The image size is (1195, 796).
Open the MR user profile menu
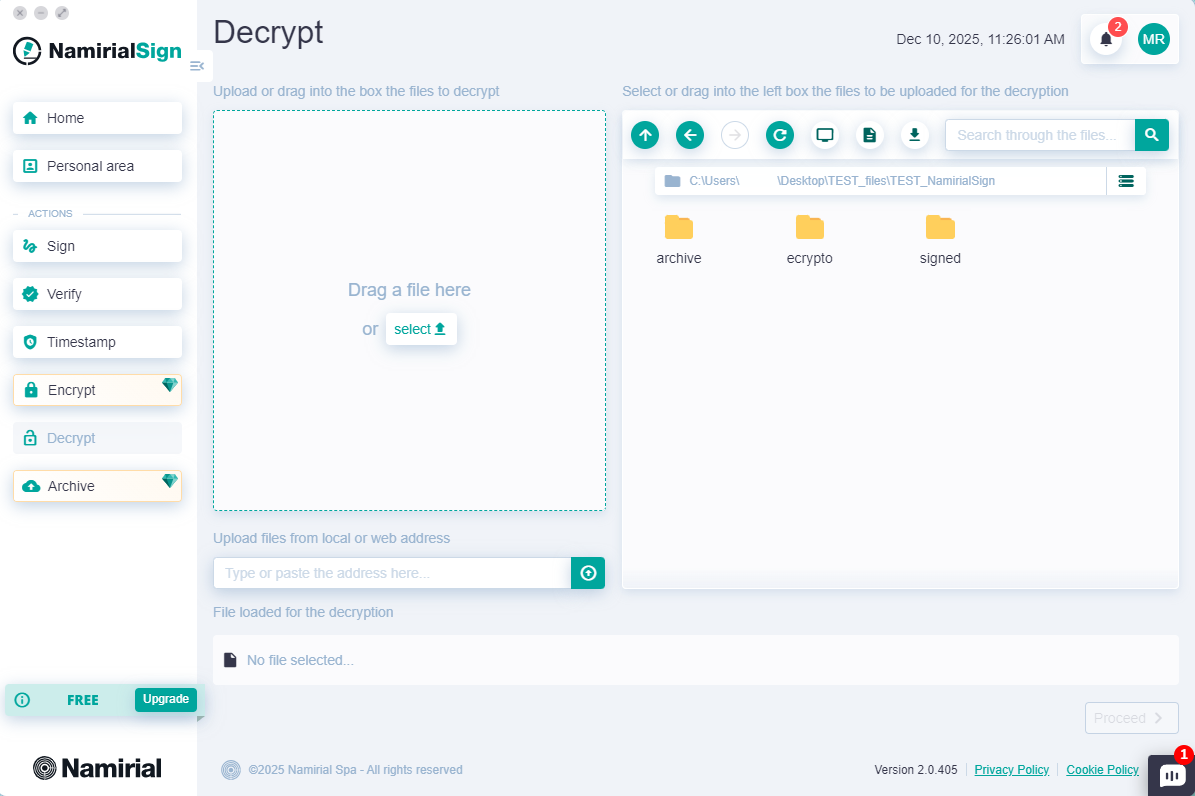[1153, 39]
